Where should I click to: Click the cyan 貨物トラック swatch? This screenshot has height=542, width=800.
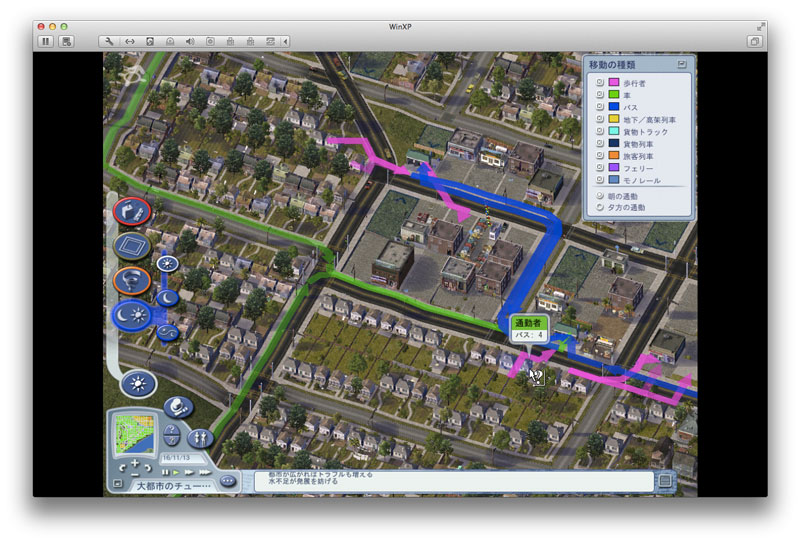[614, 131]
